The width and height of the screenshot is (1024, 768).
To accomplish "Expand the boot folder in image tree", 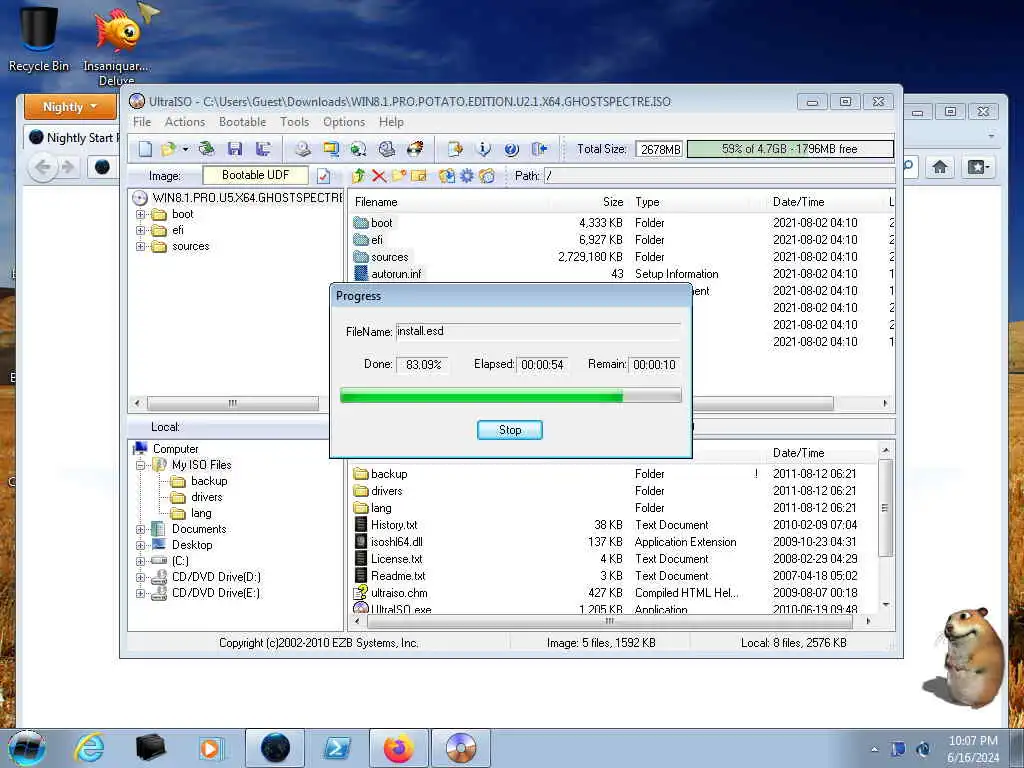I will click(140, 214).
